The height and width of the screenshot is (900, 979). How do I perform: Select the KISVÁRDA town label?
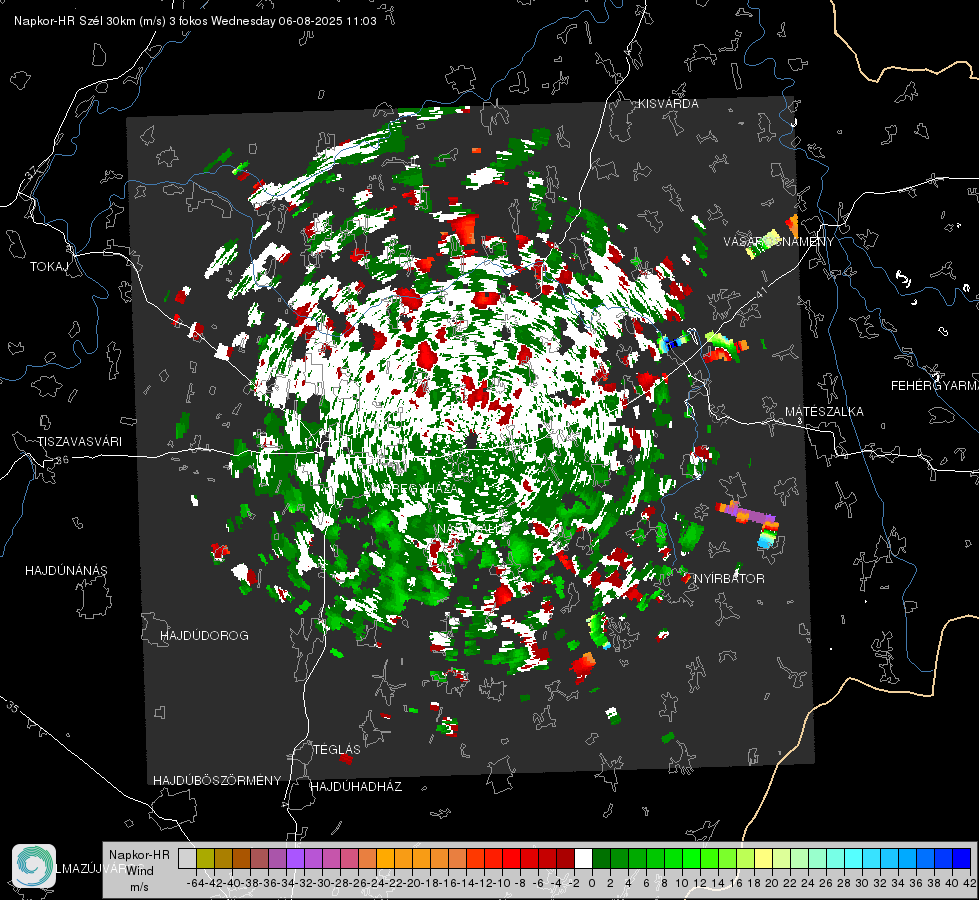668,104
